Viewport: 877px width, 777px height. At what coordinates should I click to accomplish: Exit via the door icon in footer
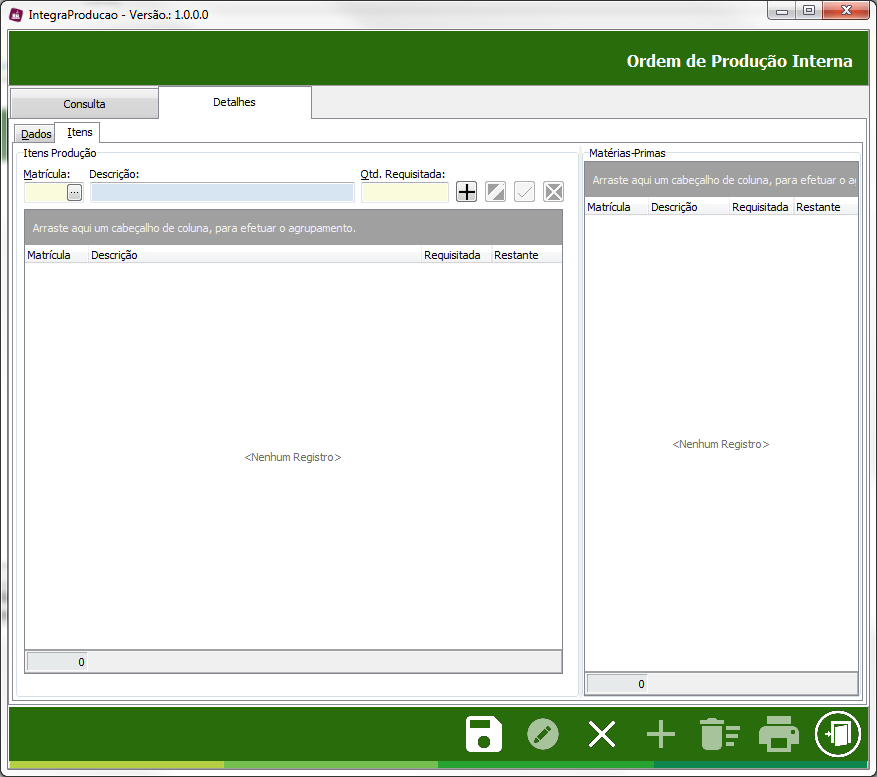click(837, 734)
